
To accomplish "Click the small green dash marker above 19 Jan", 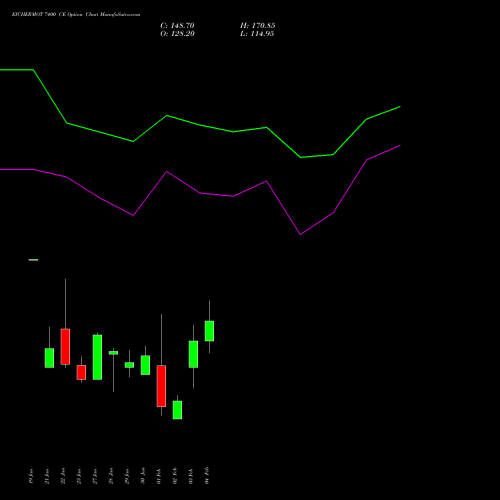I will click(x=33, y=260).
